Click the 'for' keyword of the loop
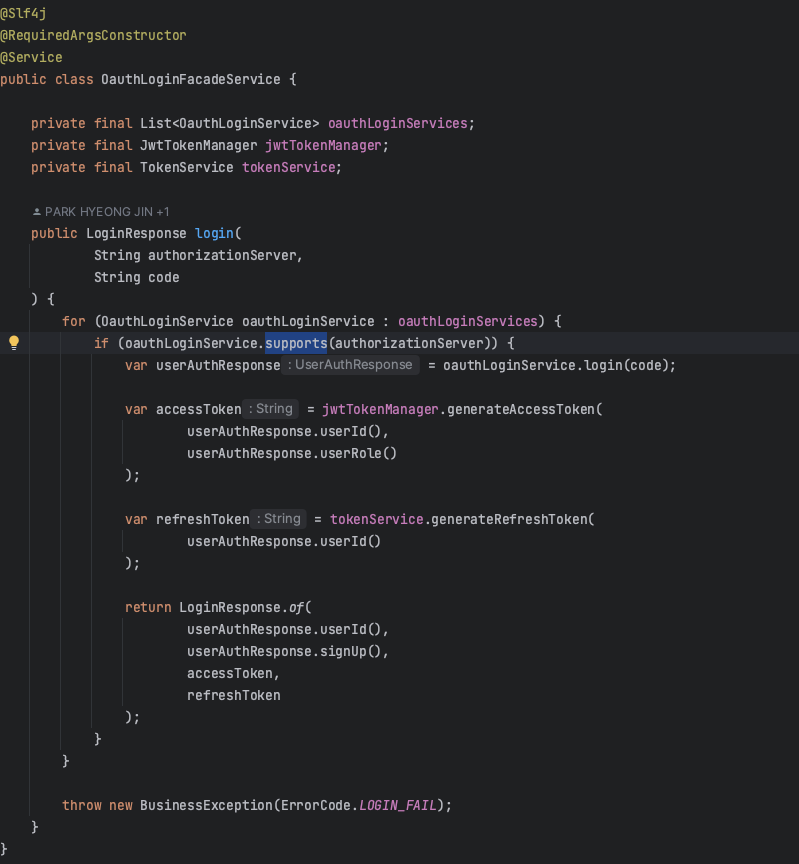Viewport: 799px width, 864px height. point(74,321)
